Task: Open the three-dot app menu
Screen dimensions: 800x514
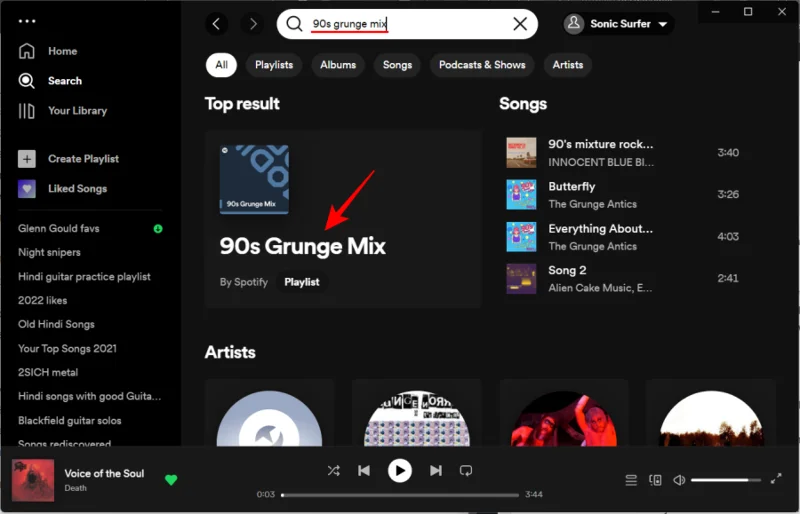Action: click(27, 21)
